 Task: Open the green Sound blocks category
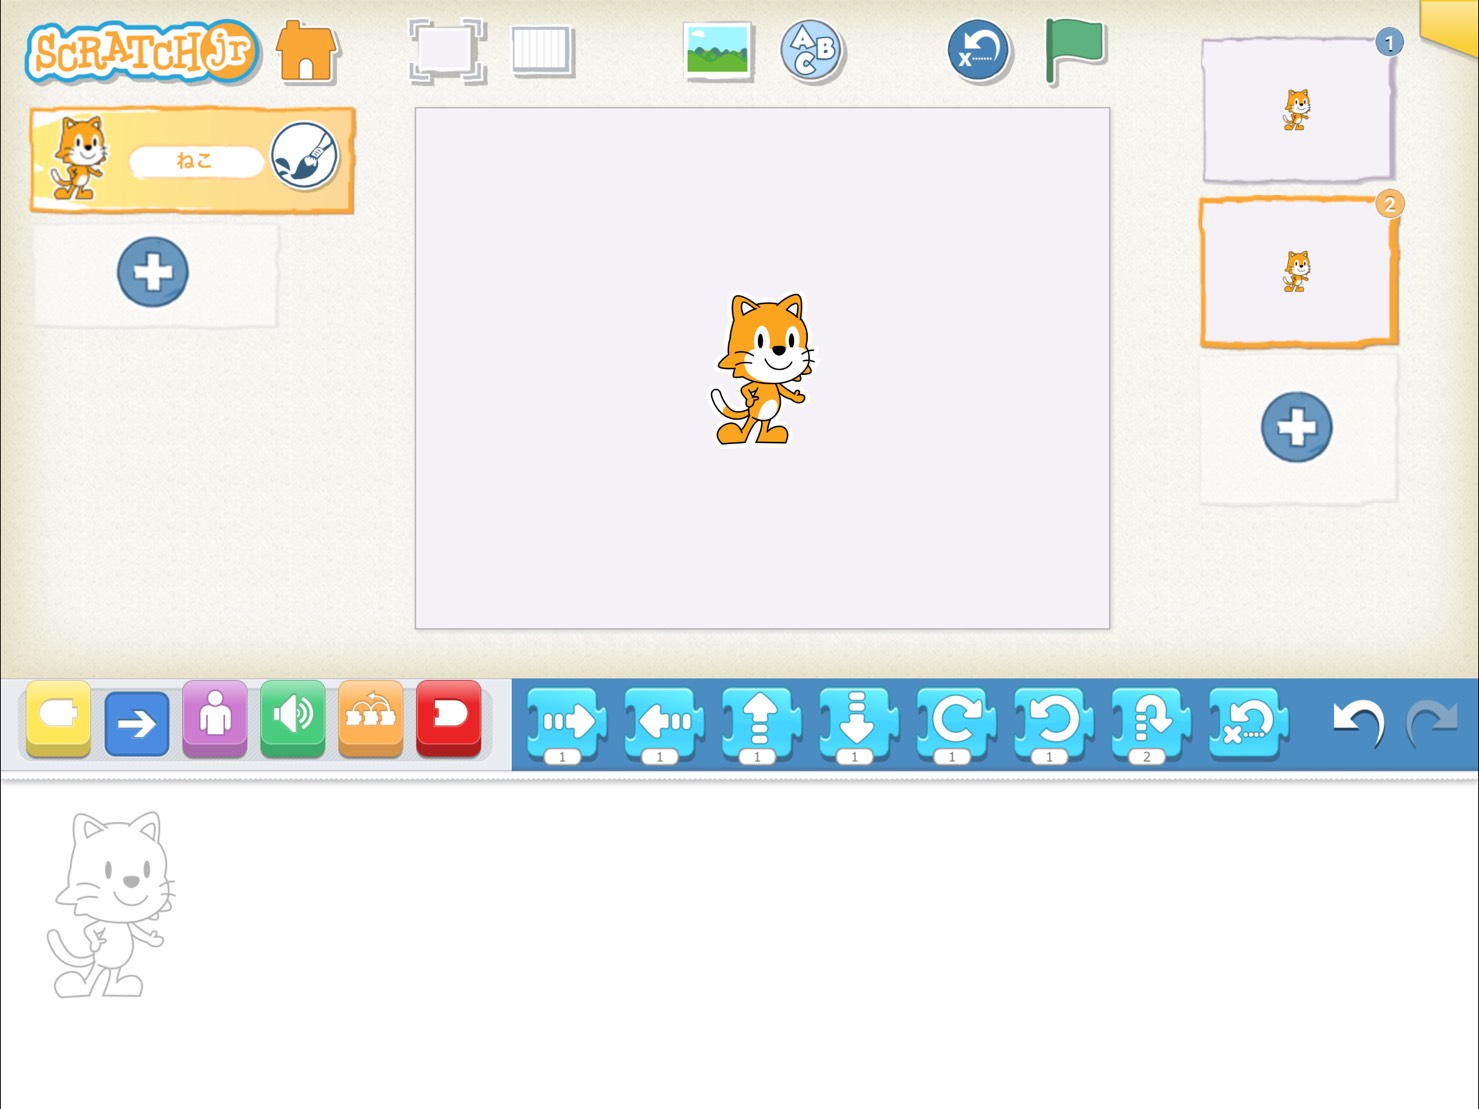(293, 718)
